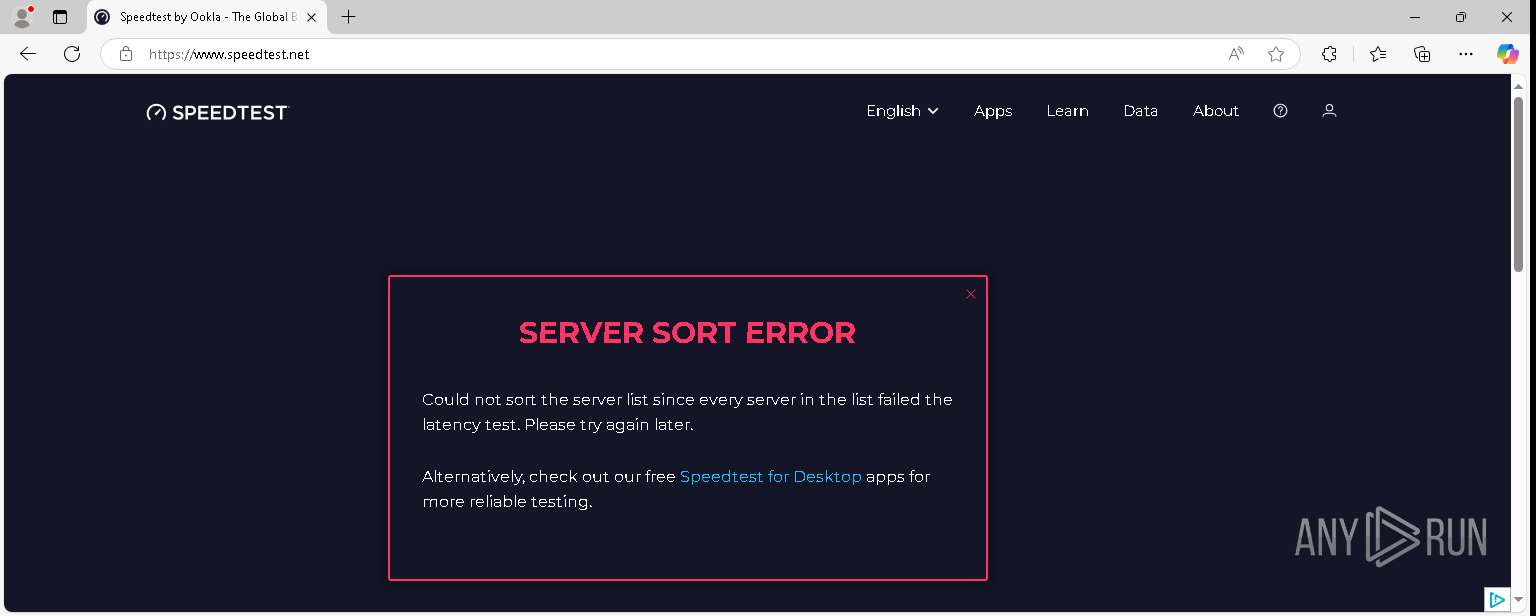Go back with browser back arrow

coord(28,54)
